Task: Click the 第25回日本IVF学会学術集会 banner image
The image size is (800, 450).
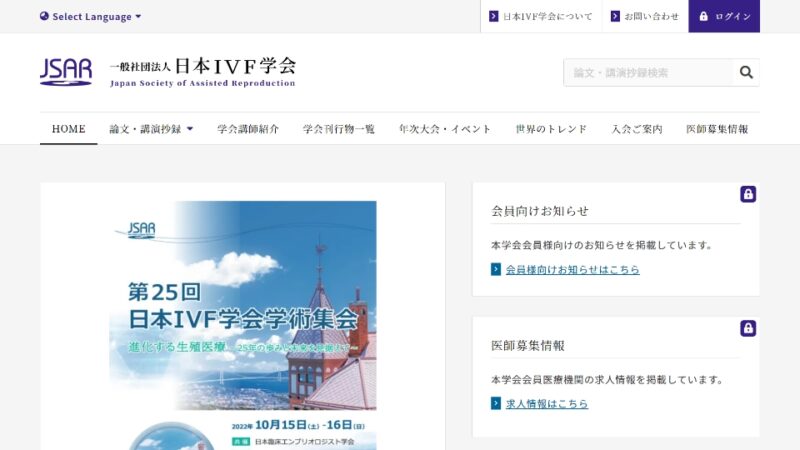Action: pyautogui.click(x=243, y=326)
